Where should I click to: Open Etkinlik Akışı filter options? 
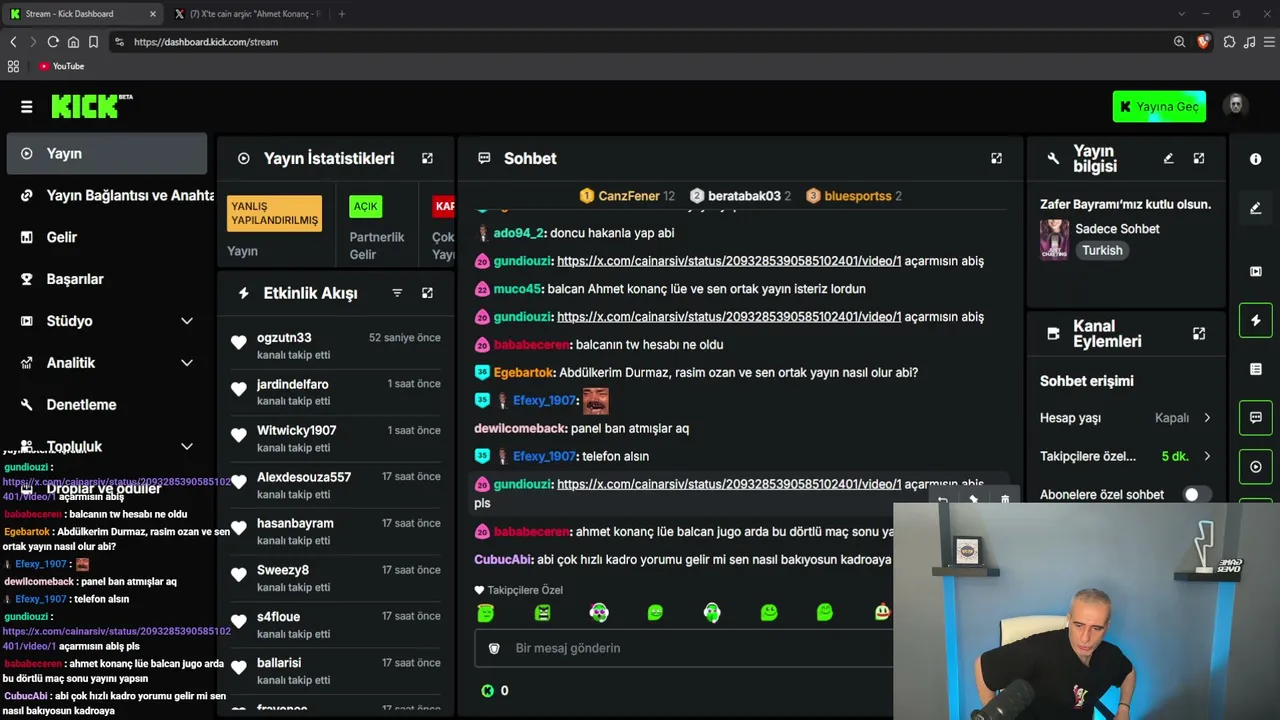[x=397, y=293]
